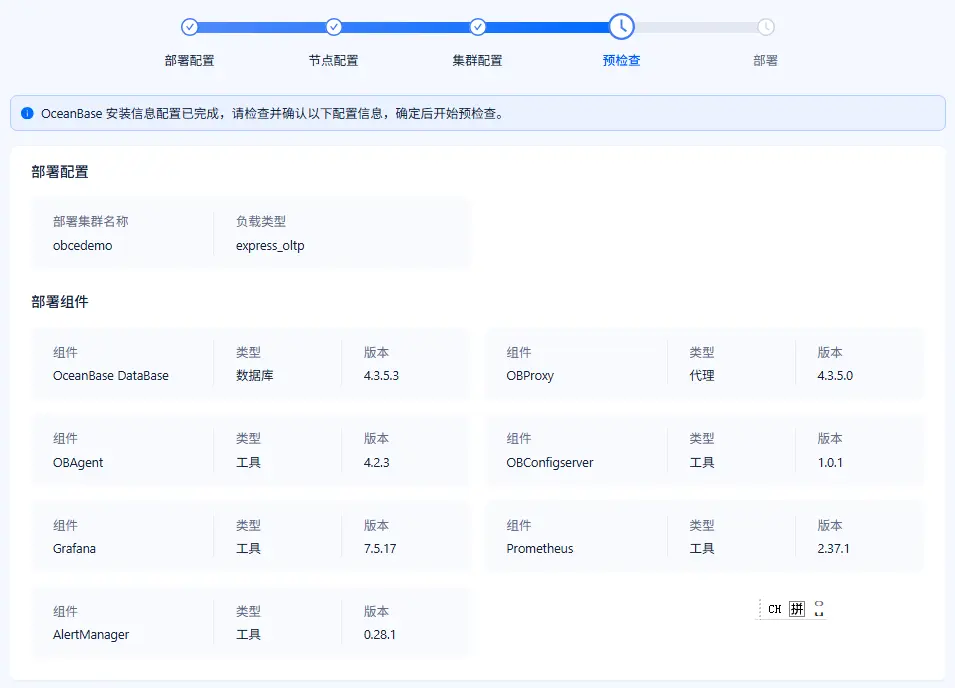Click the 集群配置 step checkmark icon

[478, 27]
